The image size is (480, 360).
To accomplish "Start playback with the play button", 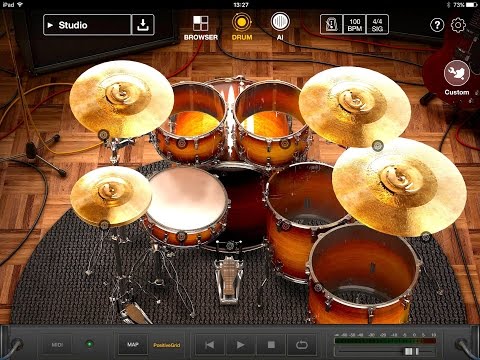I will tap(240, 345).
